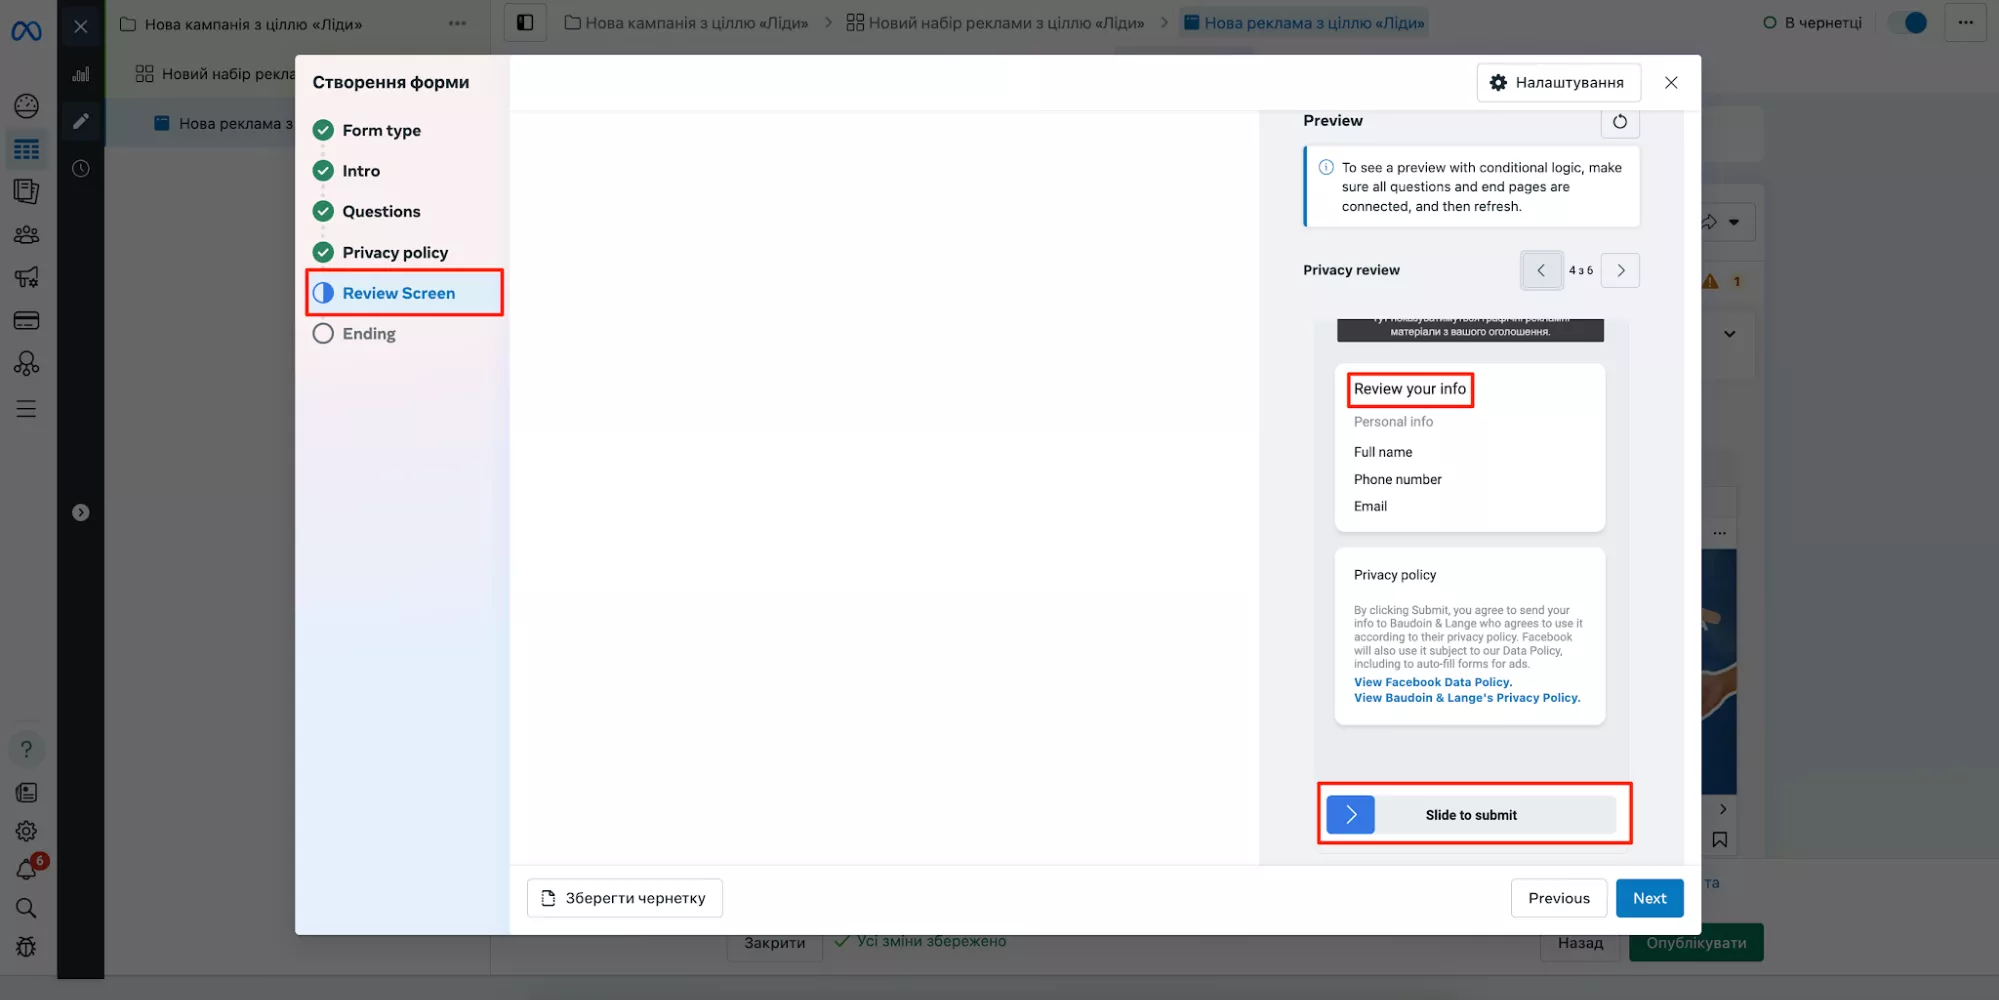Toggle the draft status switch
The image size is (1999, 1001).
[1908, 23]
